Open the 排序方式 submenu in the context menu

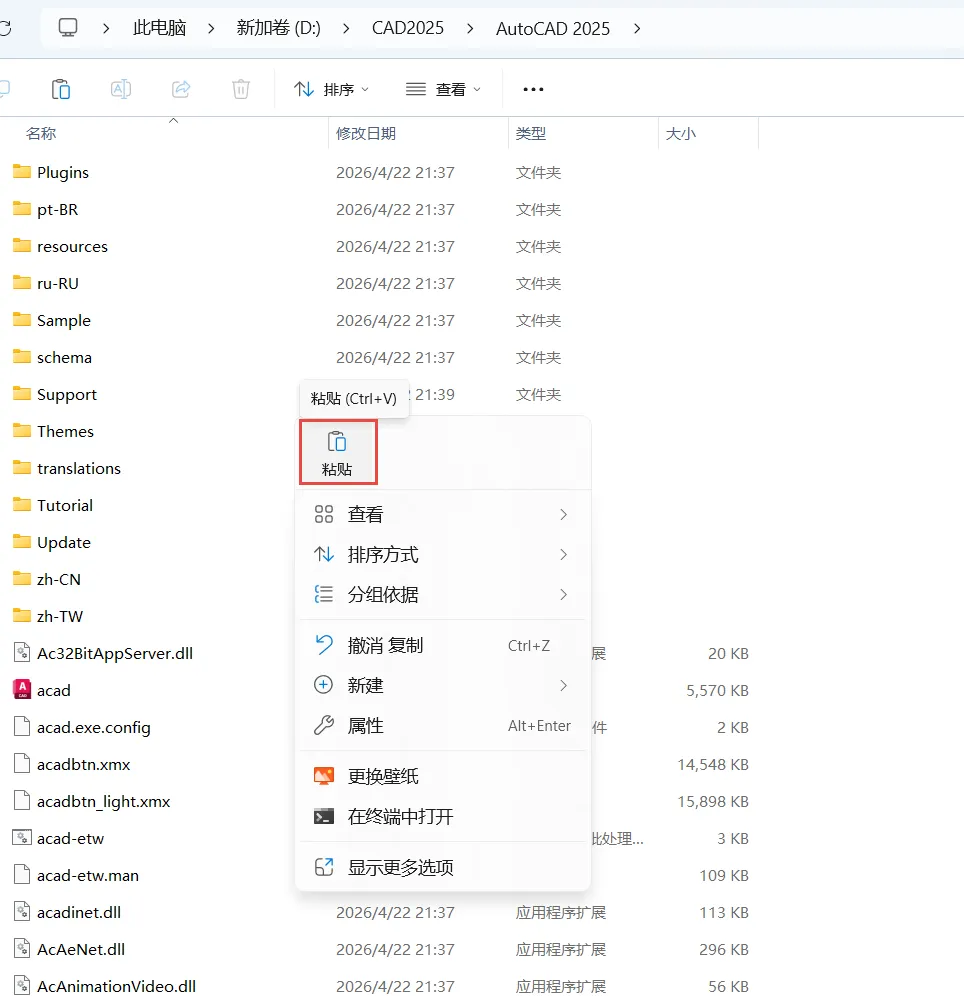(x=442, y=555)
